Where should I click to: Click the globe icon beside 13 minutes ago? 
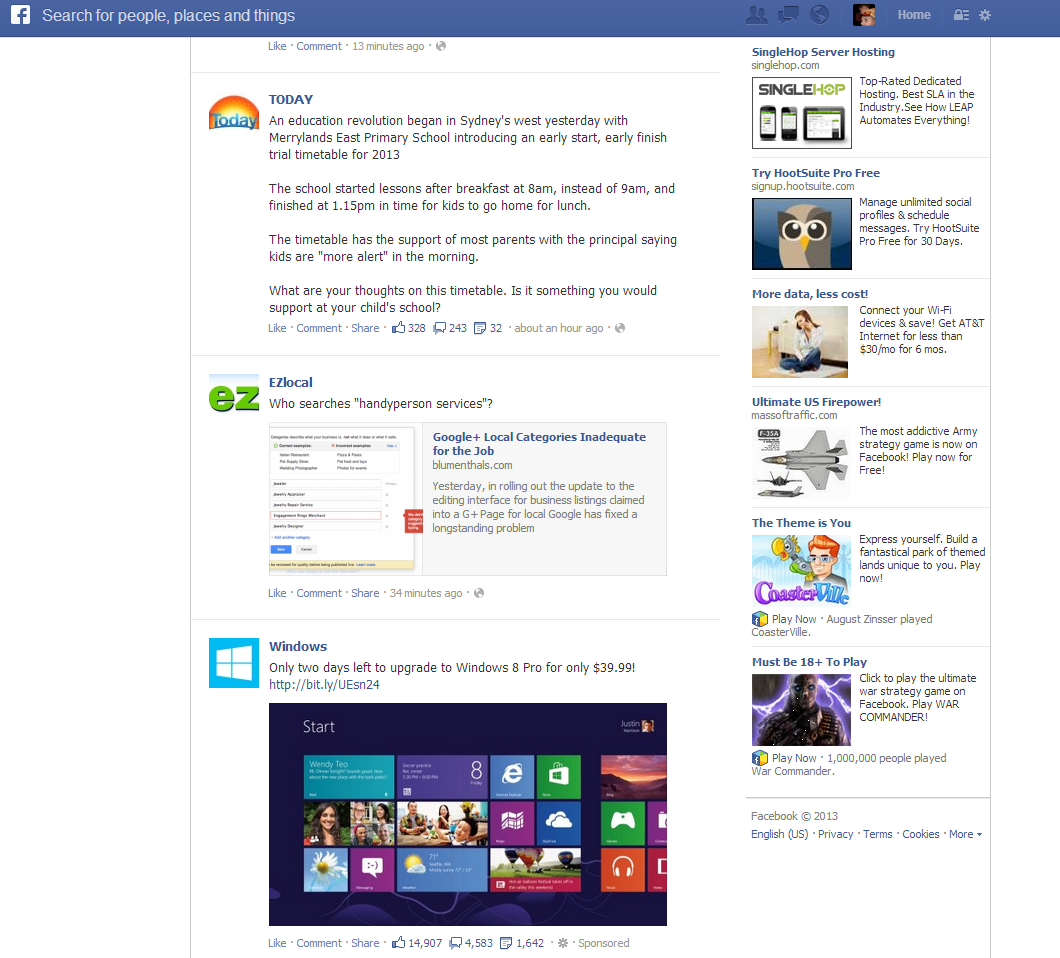[x=441, y=46]
